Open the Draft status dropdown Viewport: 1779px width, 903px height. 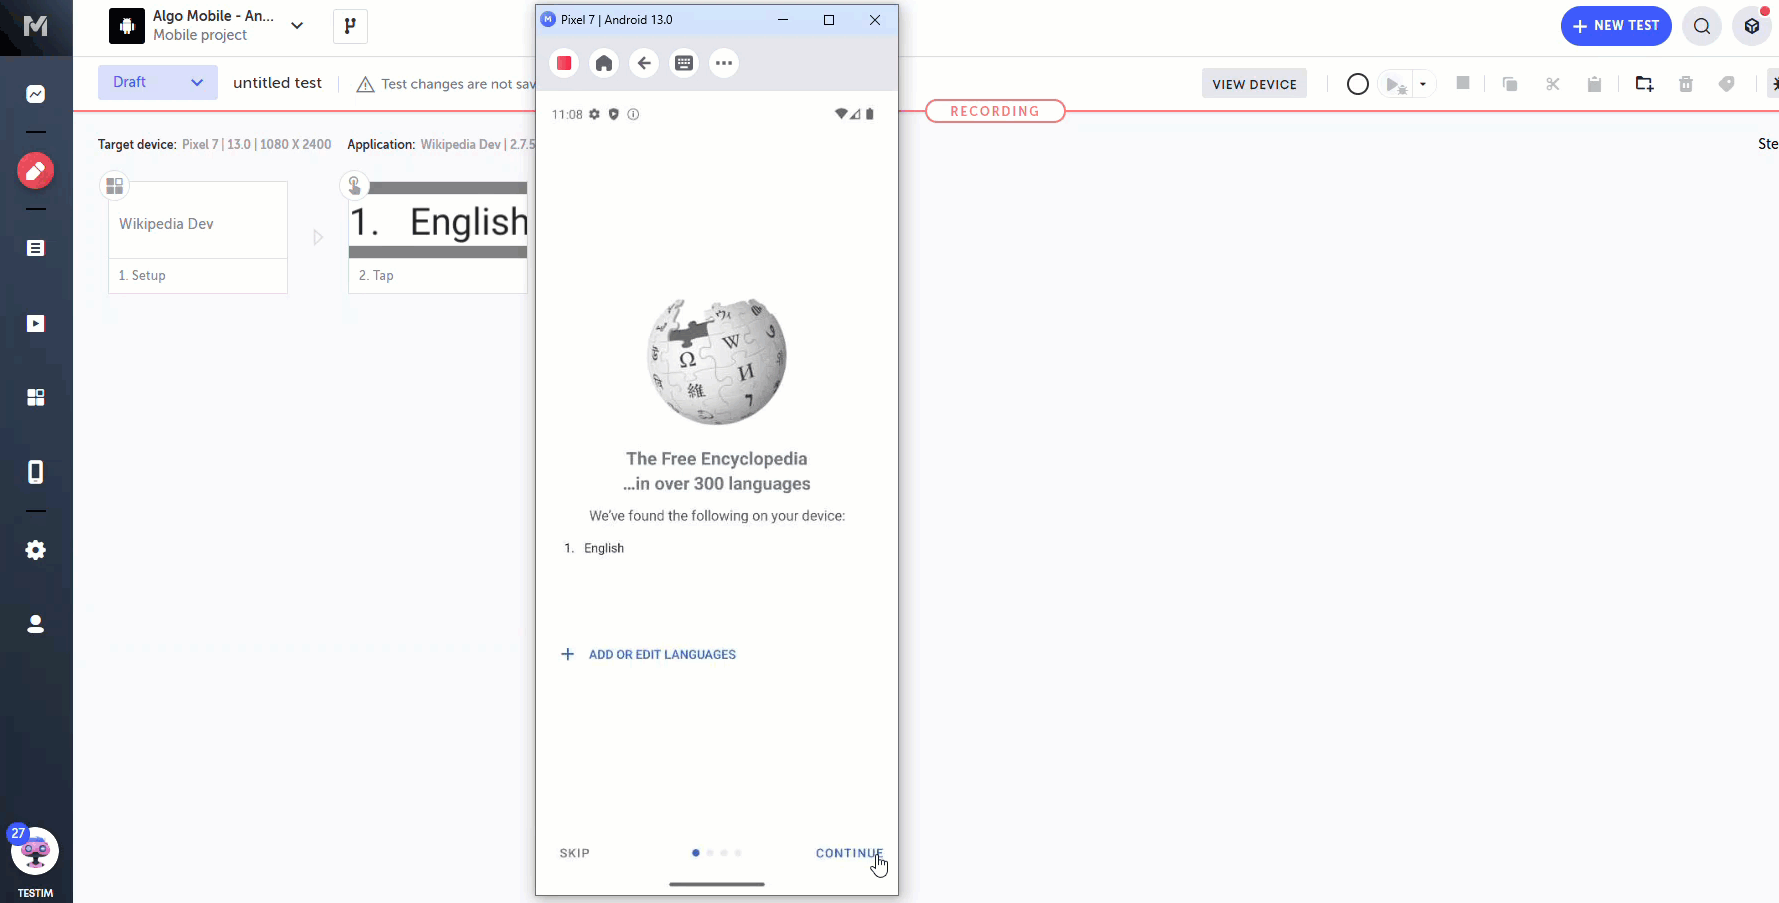pyautogui.click(x=158, y=82)
